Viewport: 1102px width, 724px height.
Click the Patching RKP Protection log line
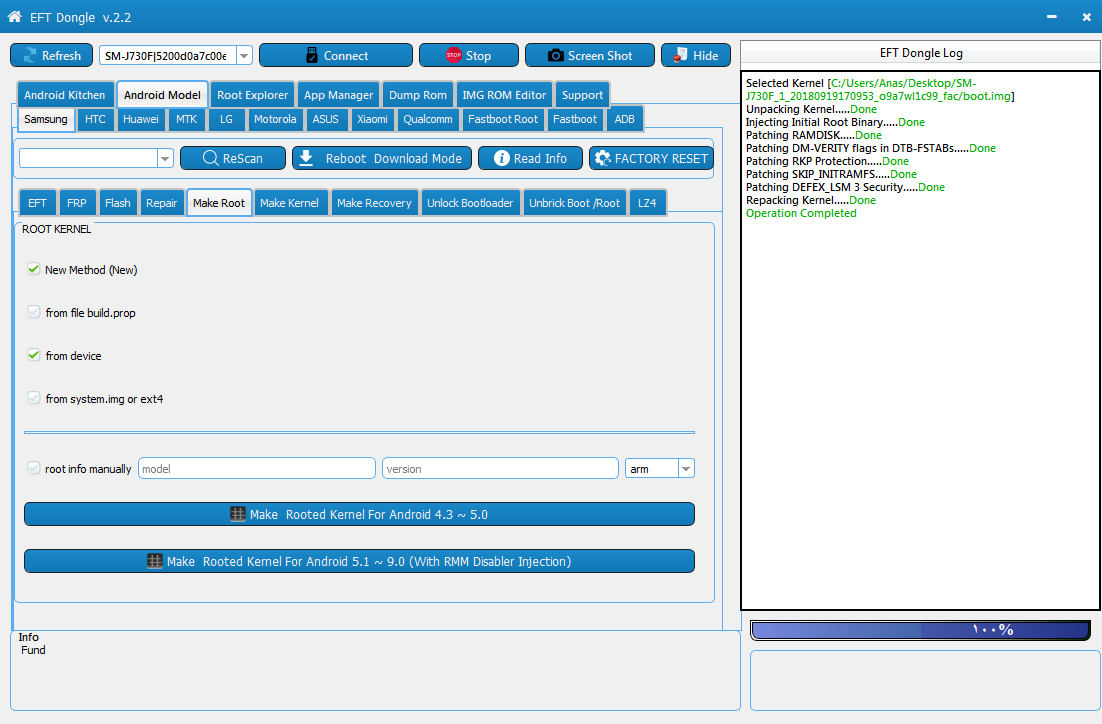tap(827, 161)
